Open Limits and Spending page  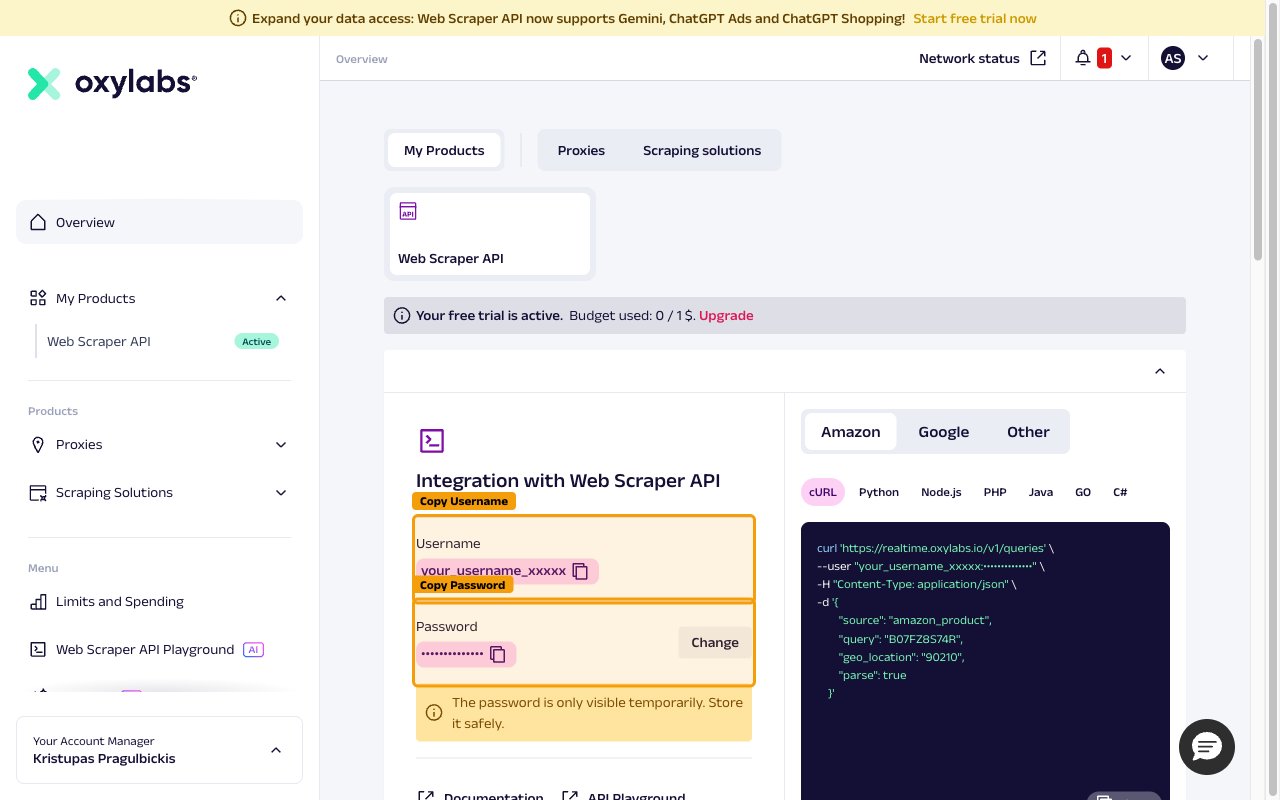point(120,601)
